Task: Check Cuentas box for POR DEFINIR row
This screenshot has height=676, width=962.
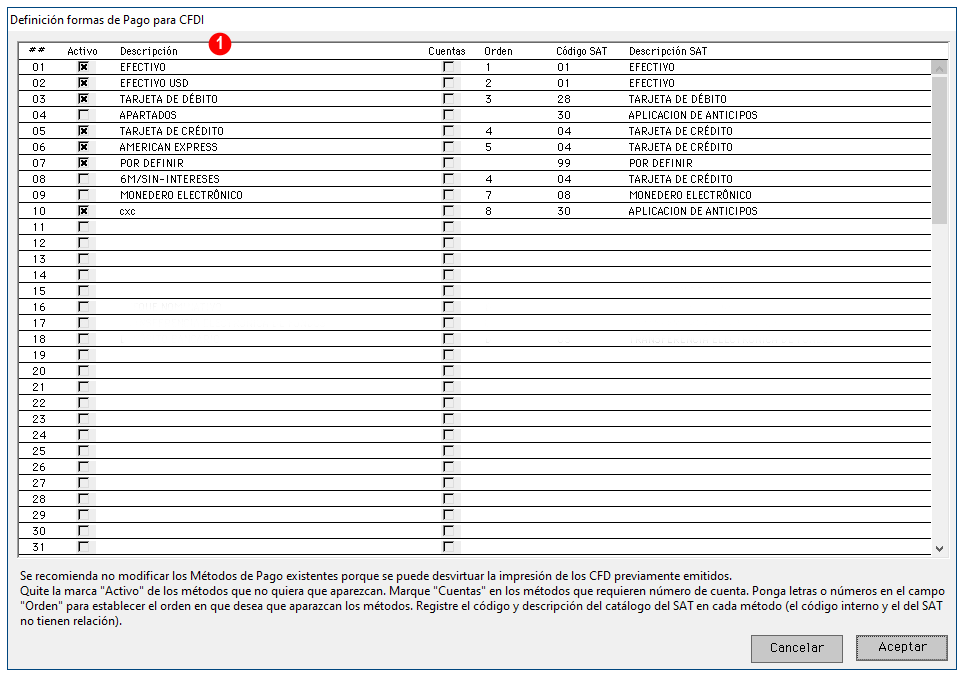Action: (x=448, y=163)
